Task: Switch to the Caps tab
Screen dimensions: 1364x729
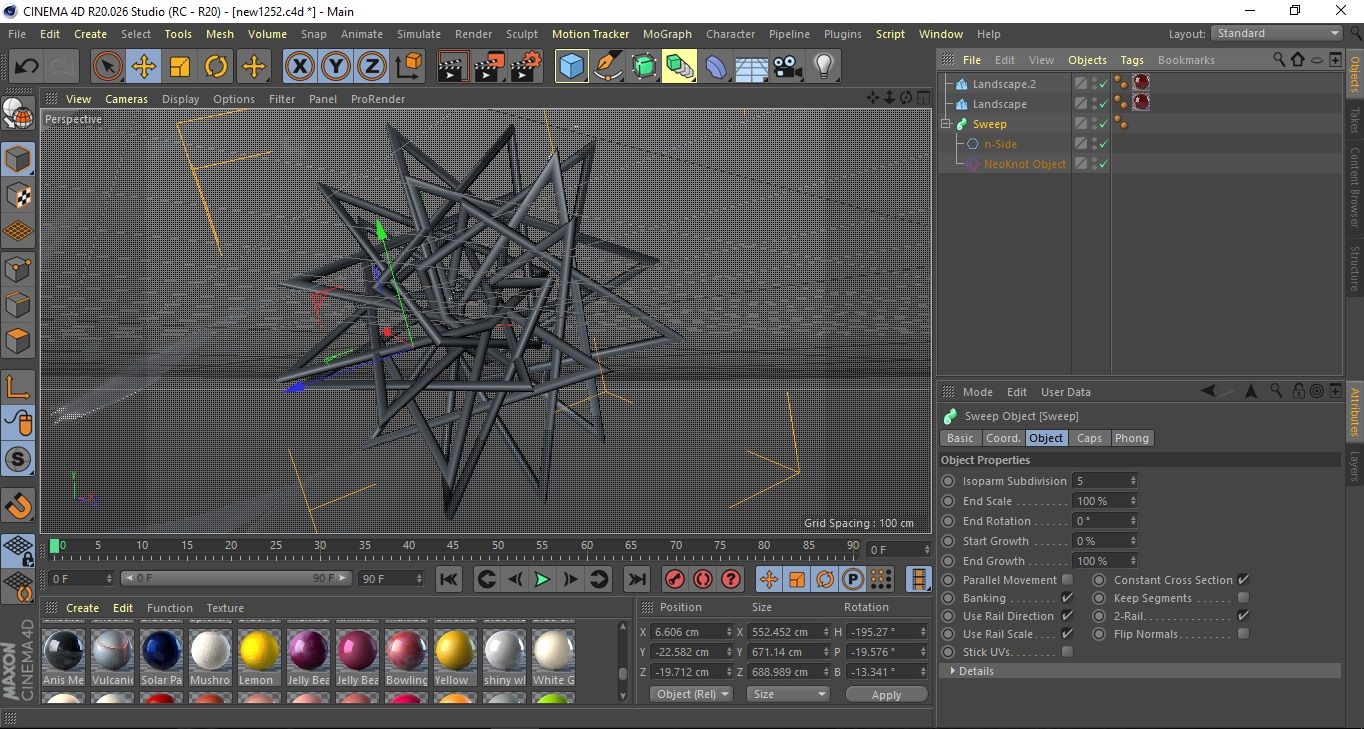Action: coord(1089,438)
